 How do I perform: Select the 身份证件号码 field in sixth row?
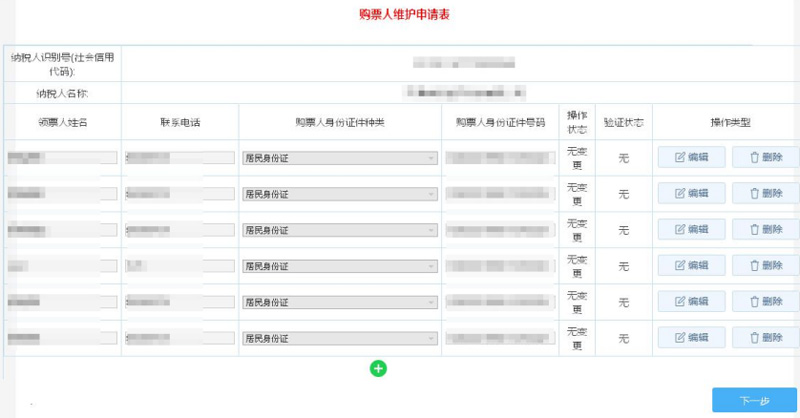[500, 338]
